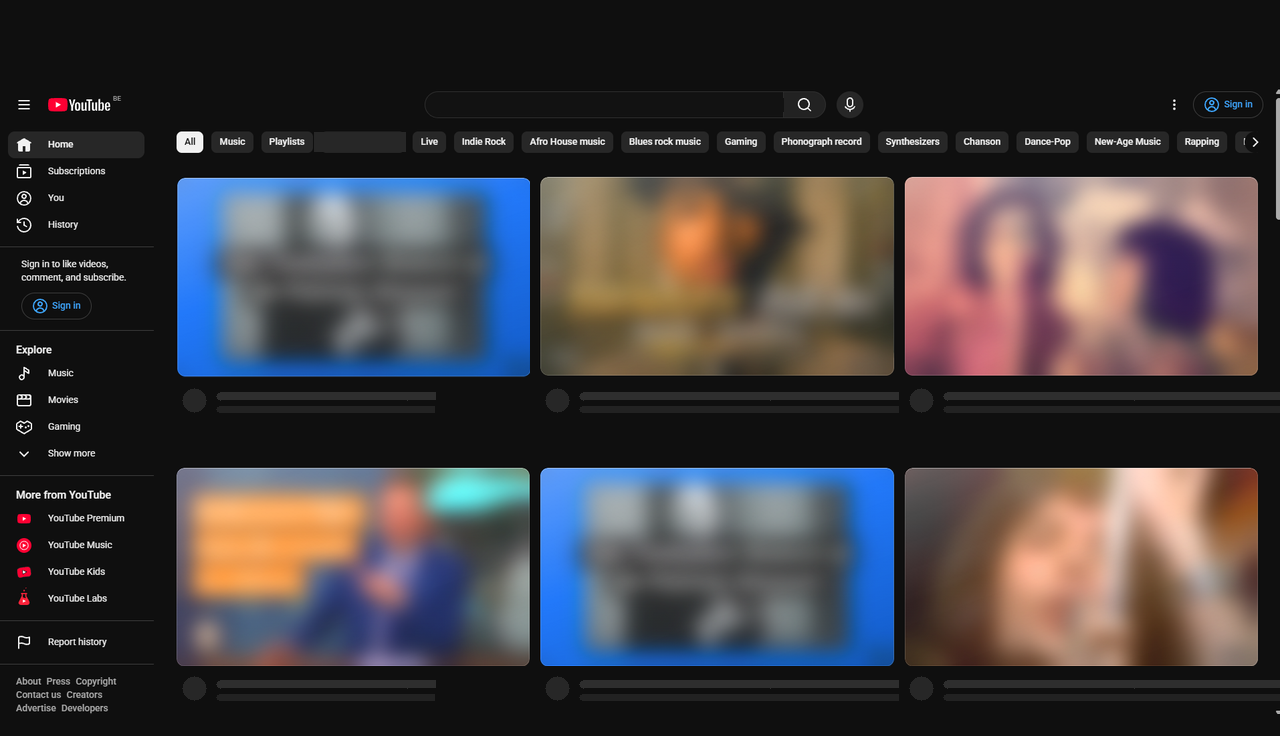
Task: Open the About footer link
Action: pyautogui.click(x=29, y=682)
